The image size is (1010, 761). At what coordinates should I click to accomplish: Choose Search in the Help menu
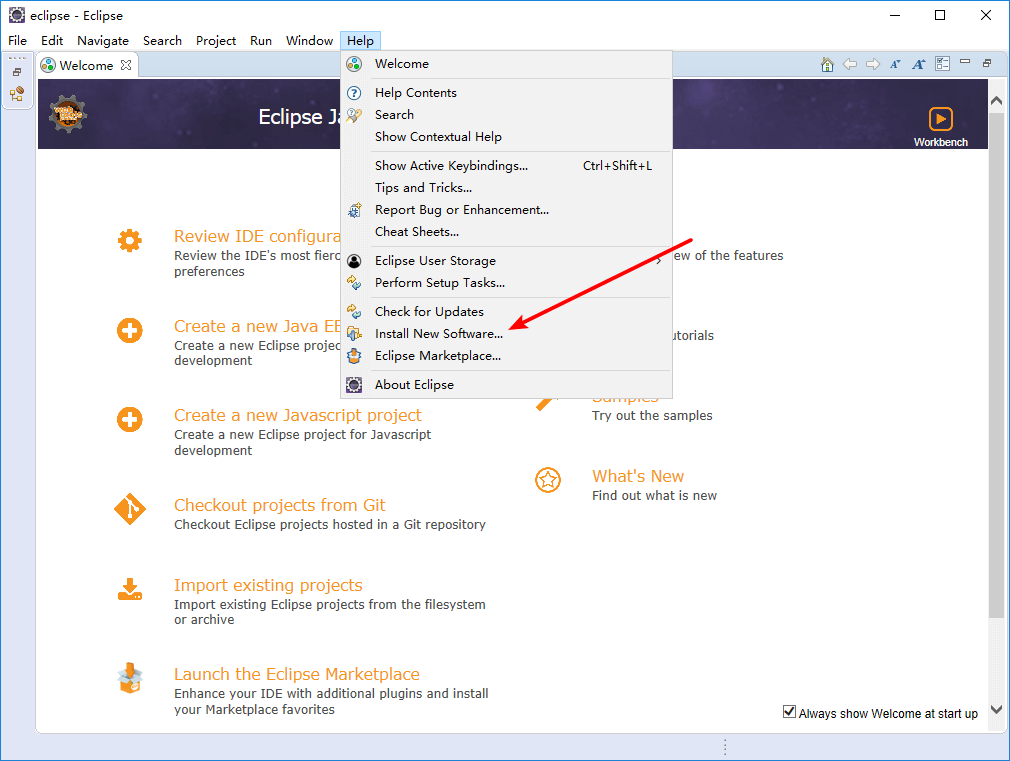506,115
